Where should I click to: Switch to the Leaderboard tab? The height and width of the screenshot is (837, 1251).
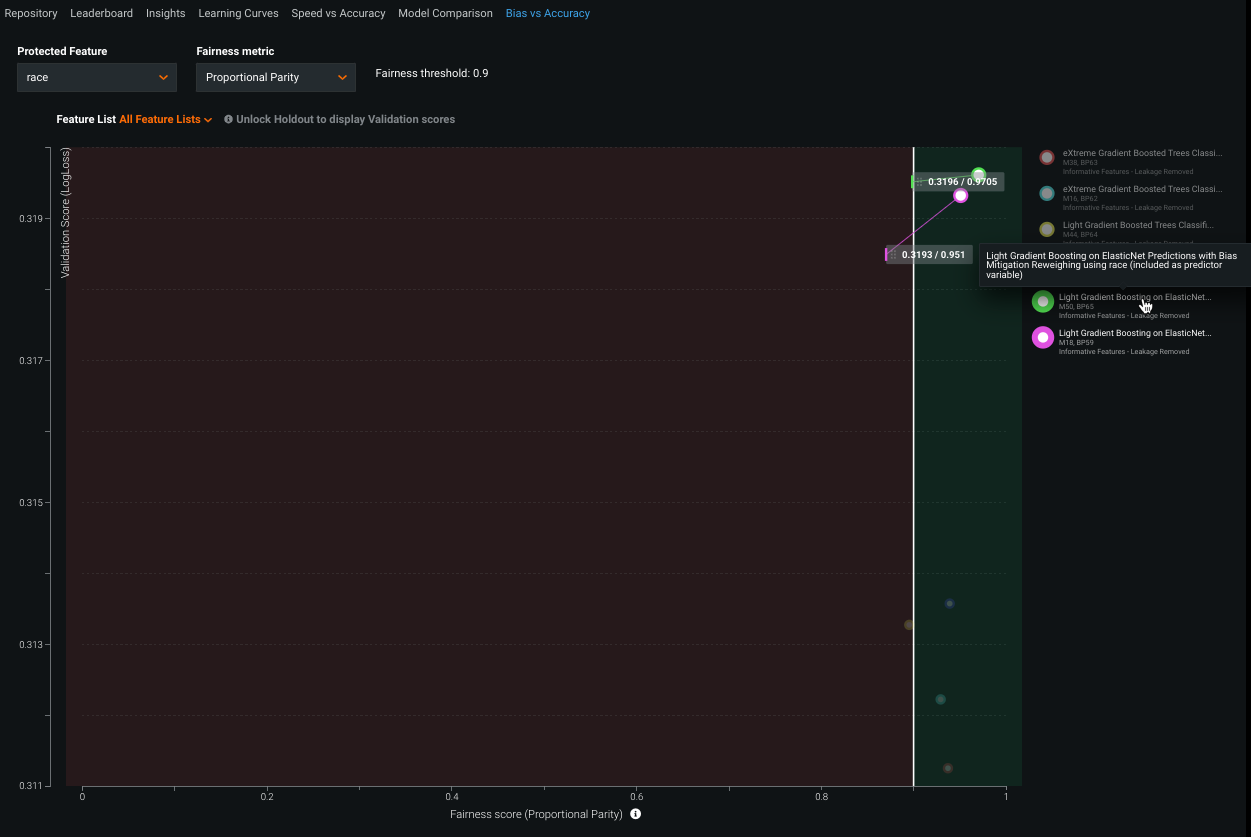(x=101, y=13)
